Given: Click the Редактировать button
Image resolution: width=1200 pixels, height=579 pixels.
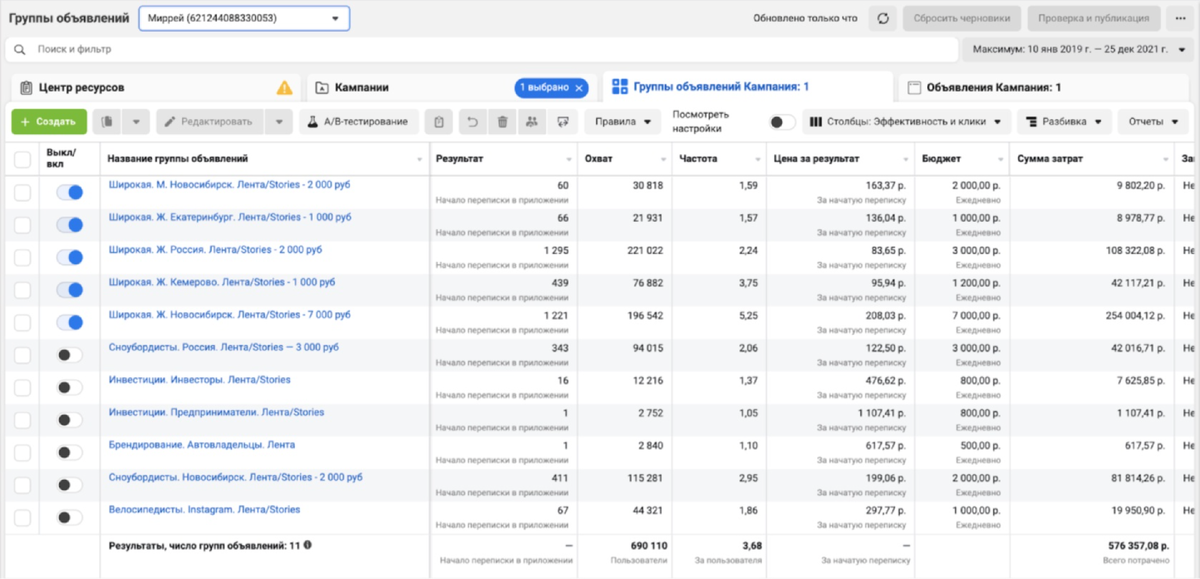Looking at the screenshot, I should (210, 121).
